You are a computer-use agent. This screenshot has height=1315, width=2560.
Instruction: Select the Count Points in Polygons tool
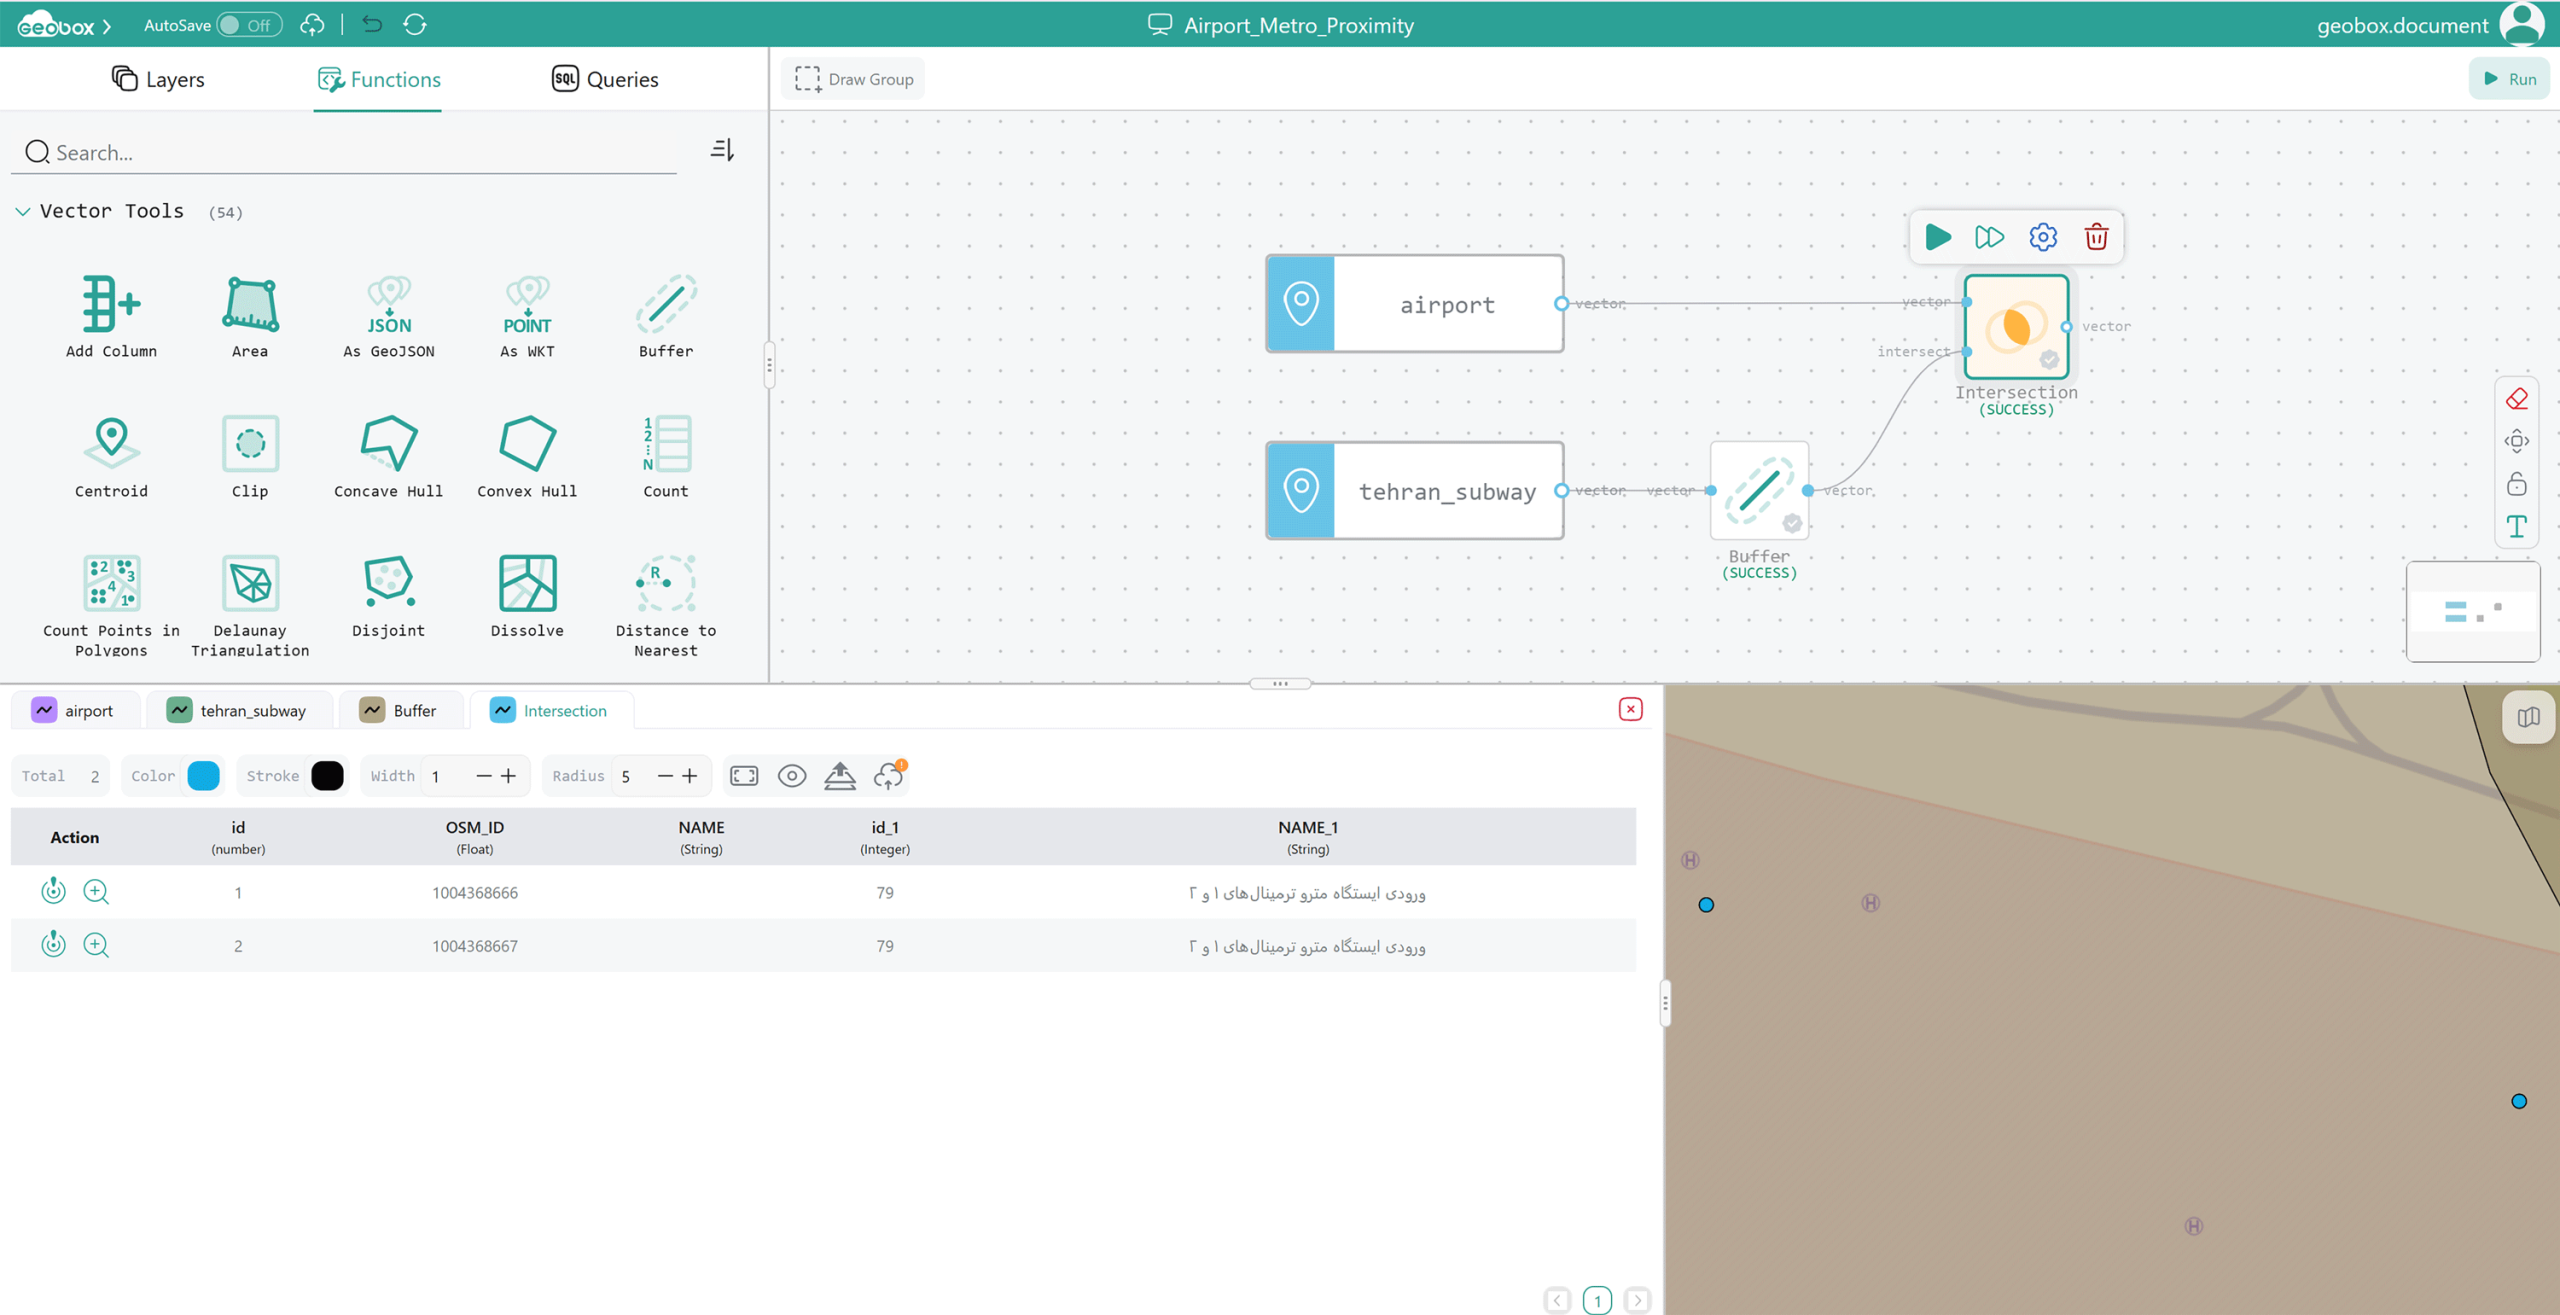111,605
